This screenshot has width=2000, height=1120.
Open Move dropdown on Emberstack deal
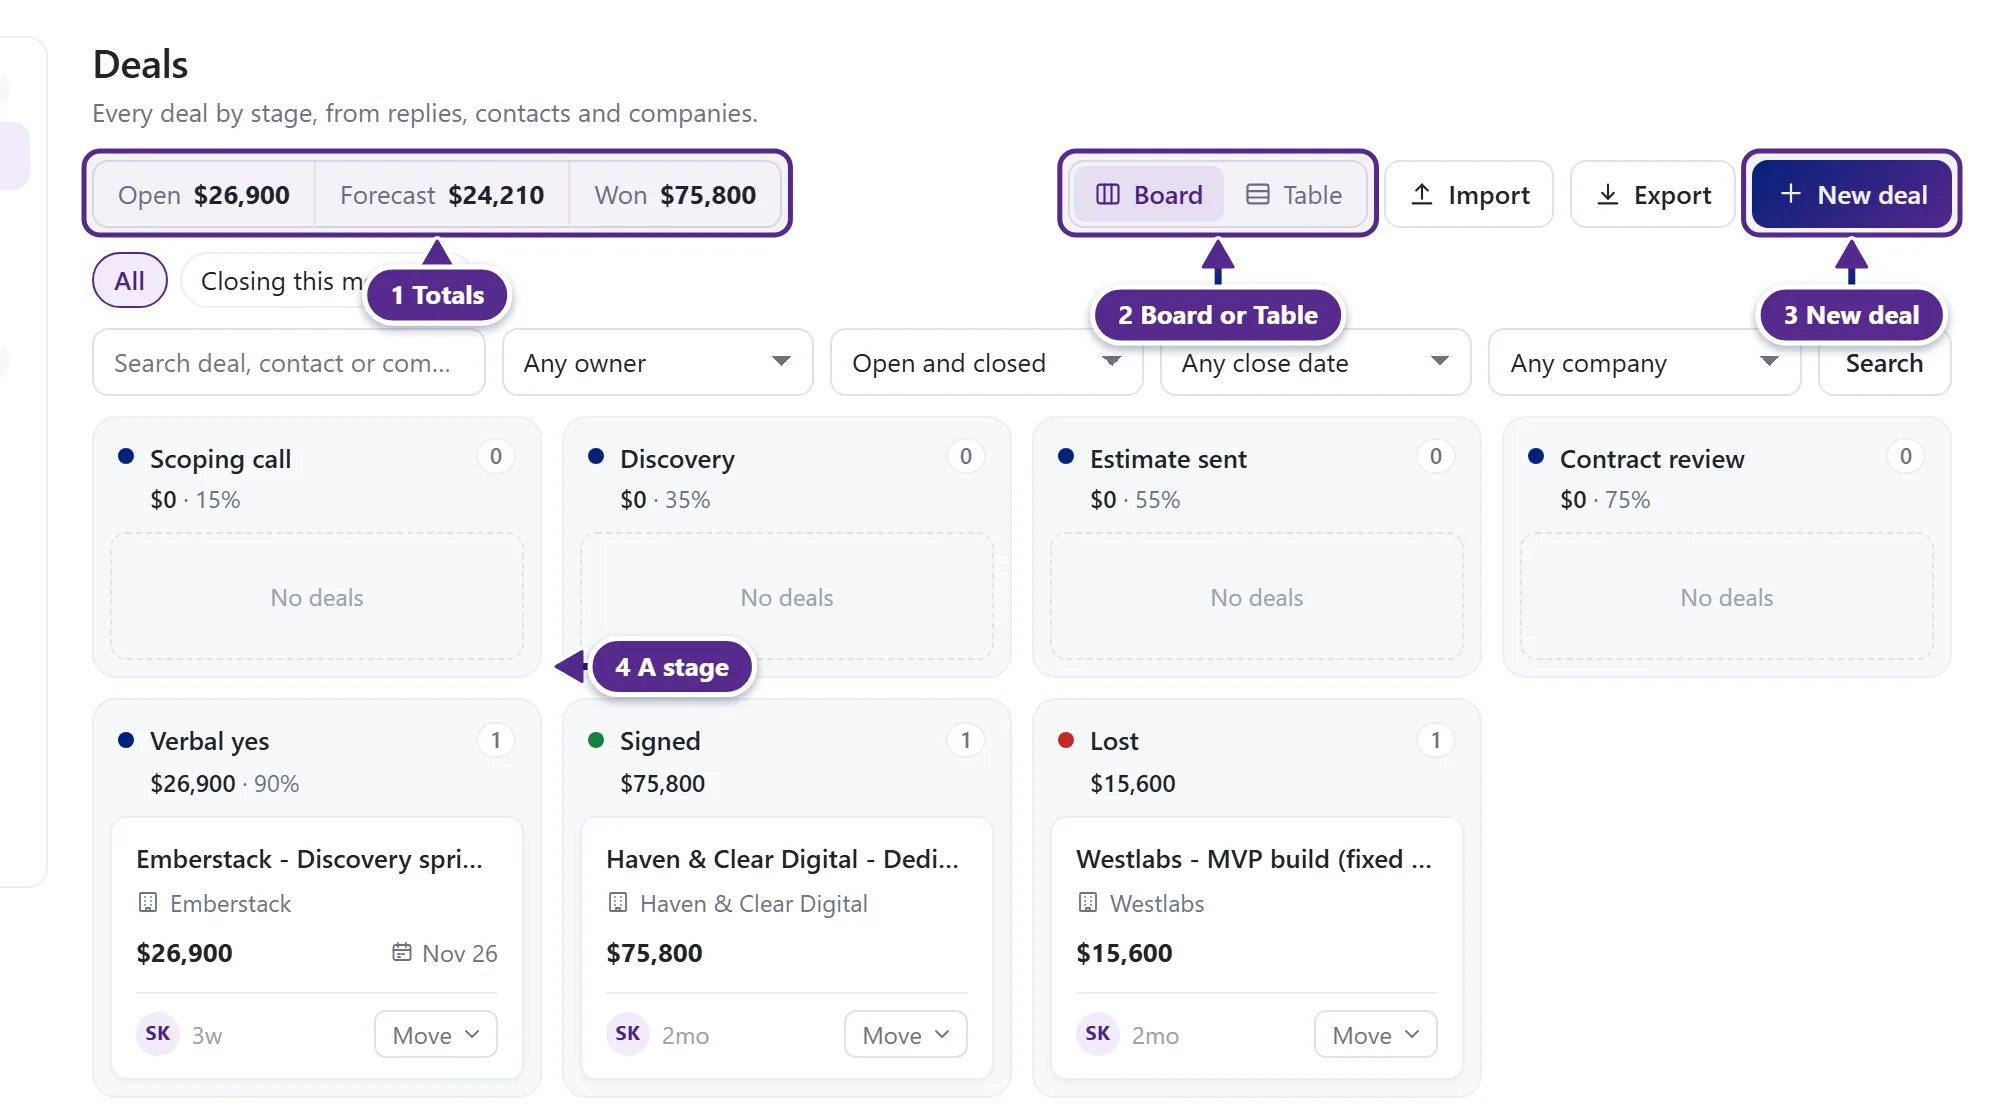click(x=436, y=1035)
